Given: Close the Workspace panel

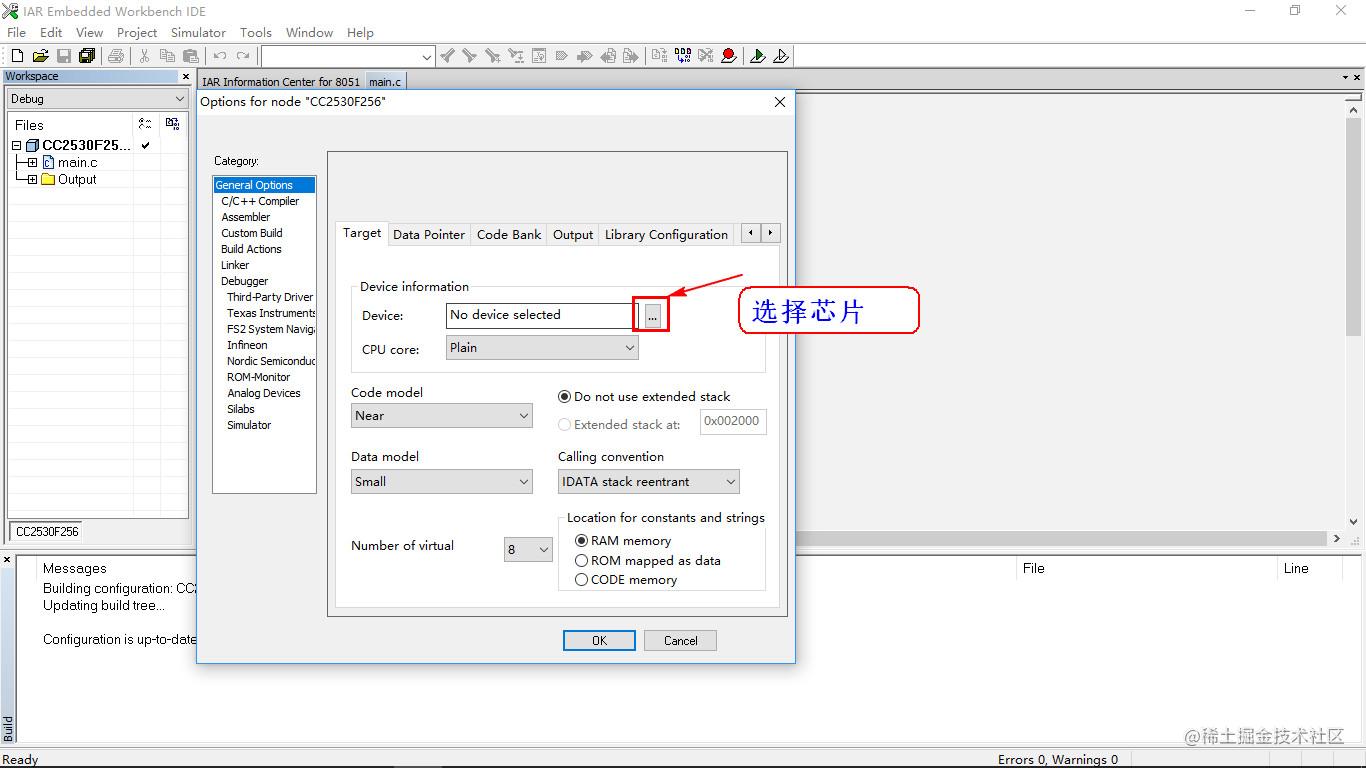Looking at the screenshot, I should pyautogui.click(x=186, y=76).
